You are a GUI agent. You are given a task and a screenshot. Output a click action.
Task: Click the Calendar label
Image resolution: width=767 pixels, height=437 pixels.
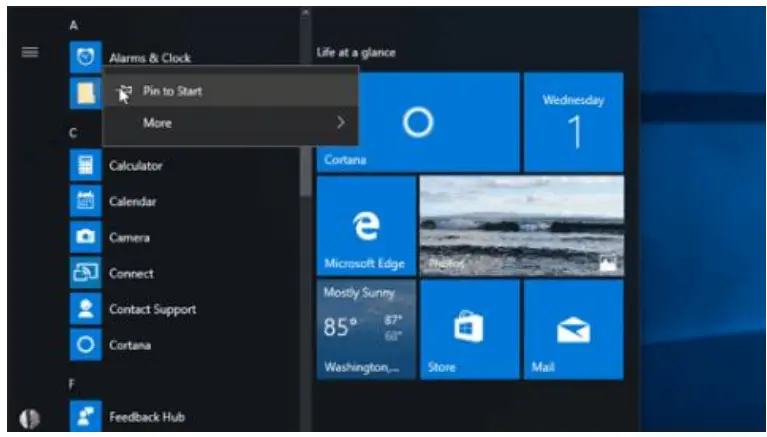click(x=133, y=201)
